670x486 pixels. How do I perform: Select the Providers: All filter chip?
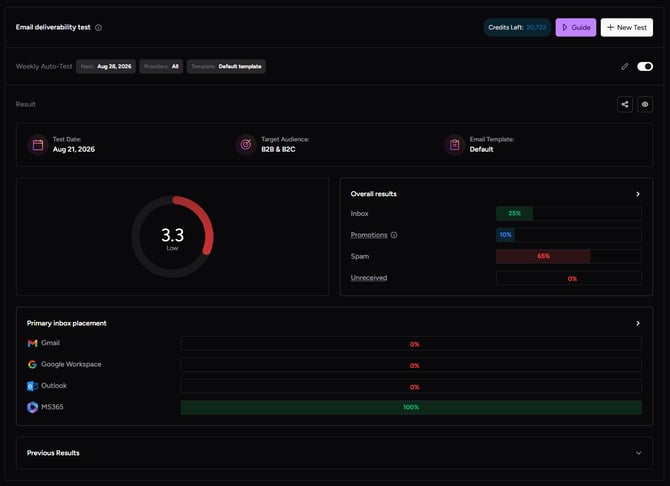(x=161, y=66)
